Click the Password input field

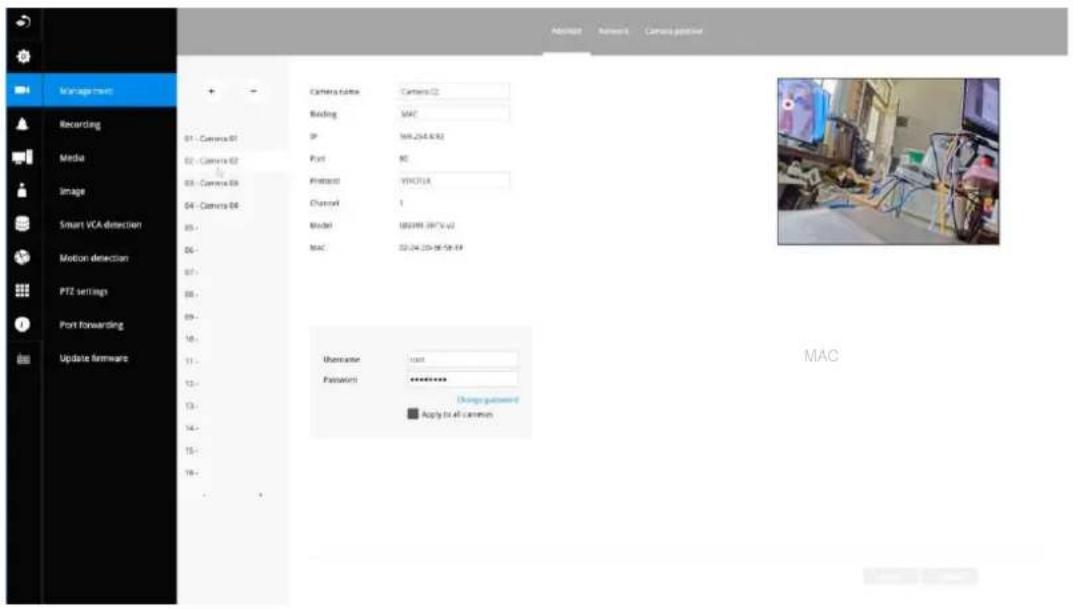463,379
